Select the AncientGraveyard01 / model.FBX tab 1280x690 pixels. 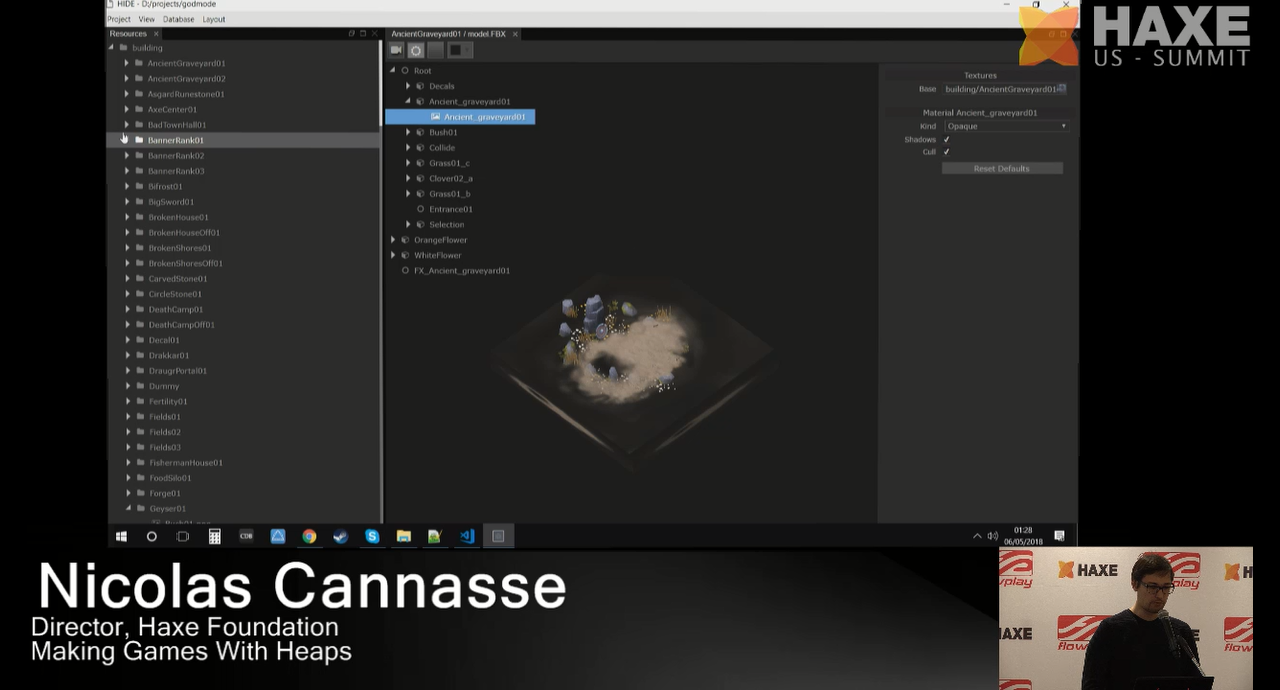(x=448, y=34)
